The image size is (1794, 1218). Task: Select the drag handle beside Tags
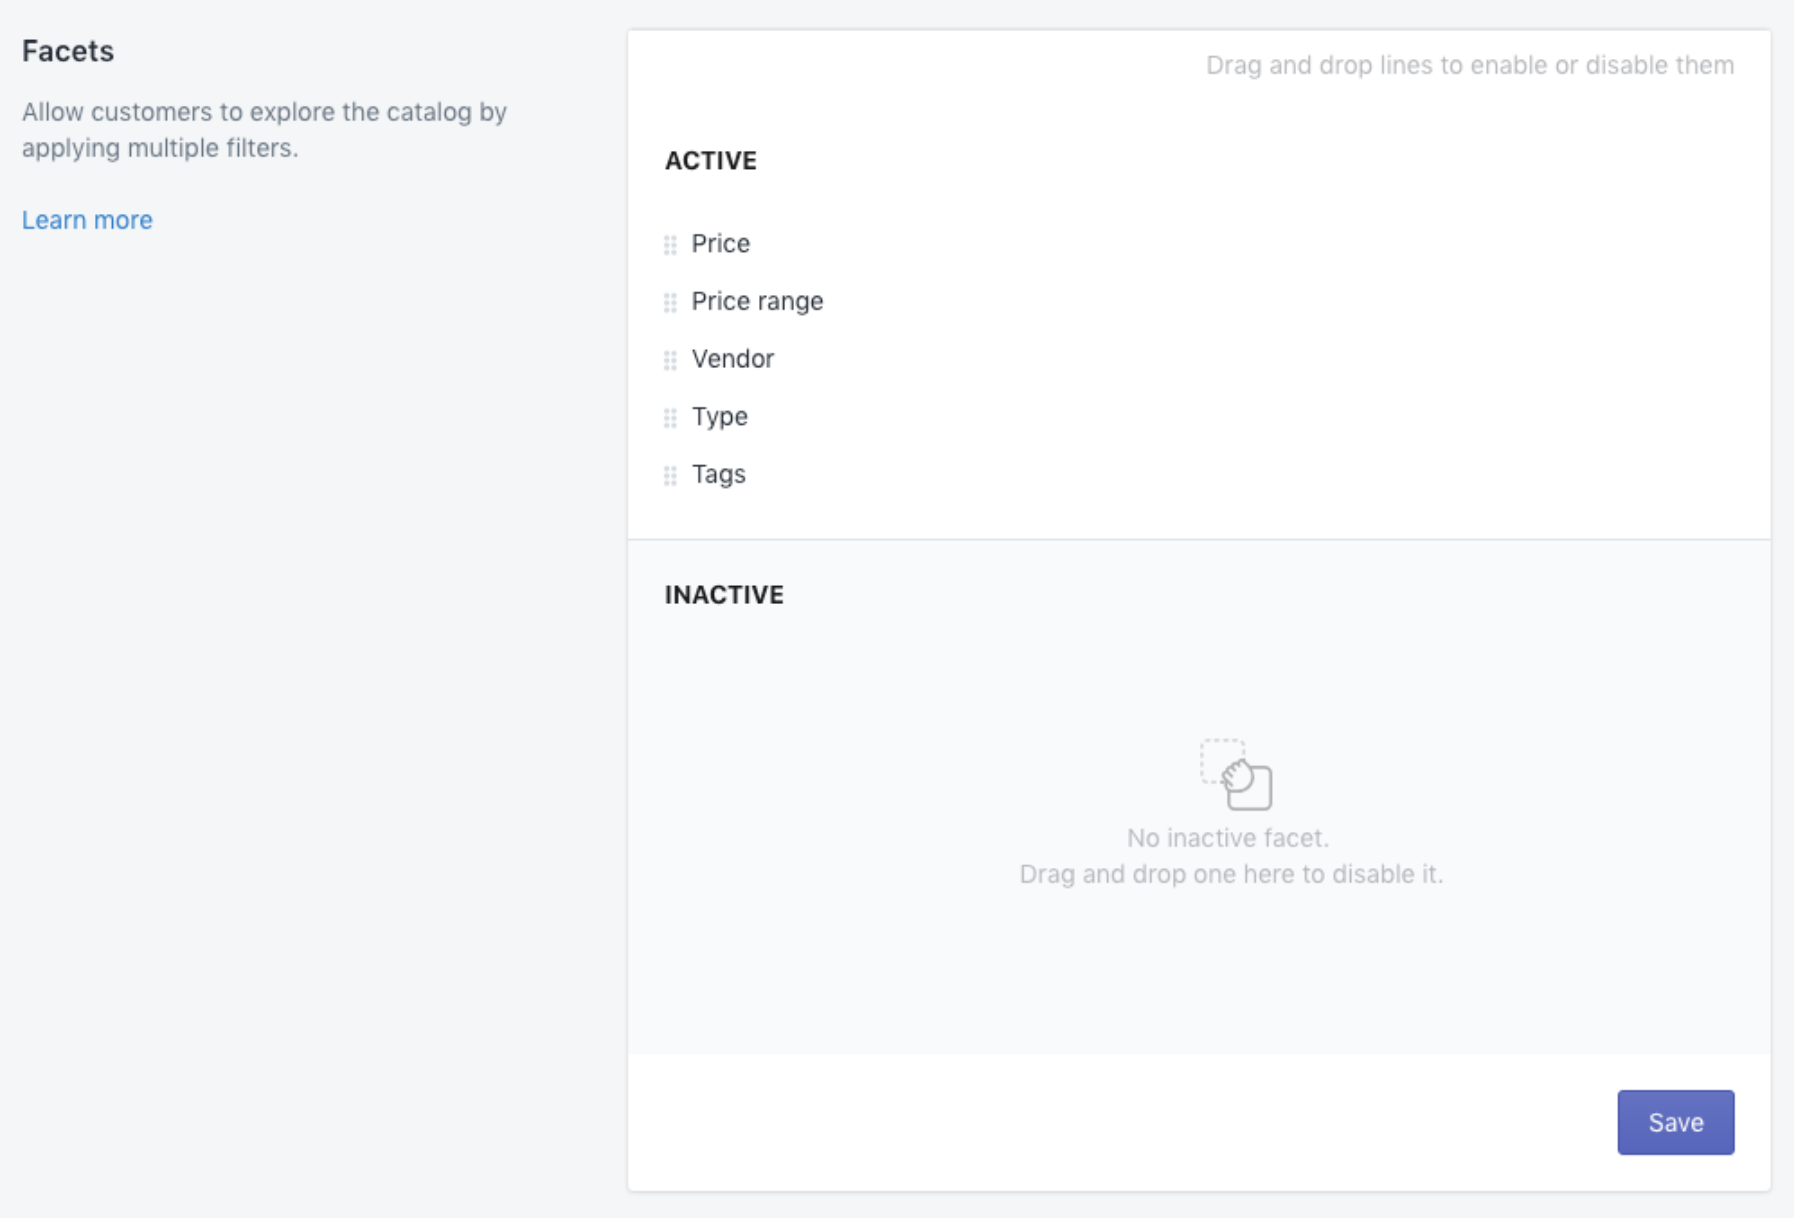(x=670, y=476)
